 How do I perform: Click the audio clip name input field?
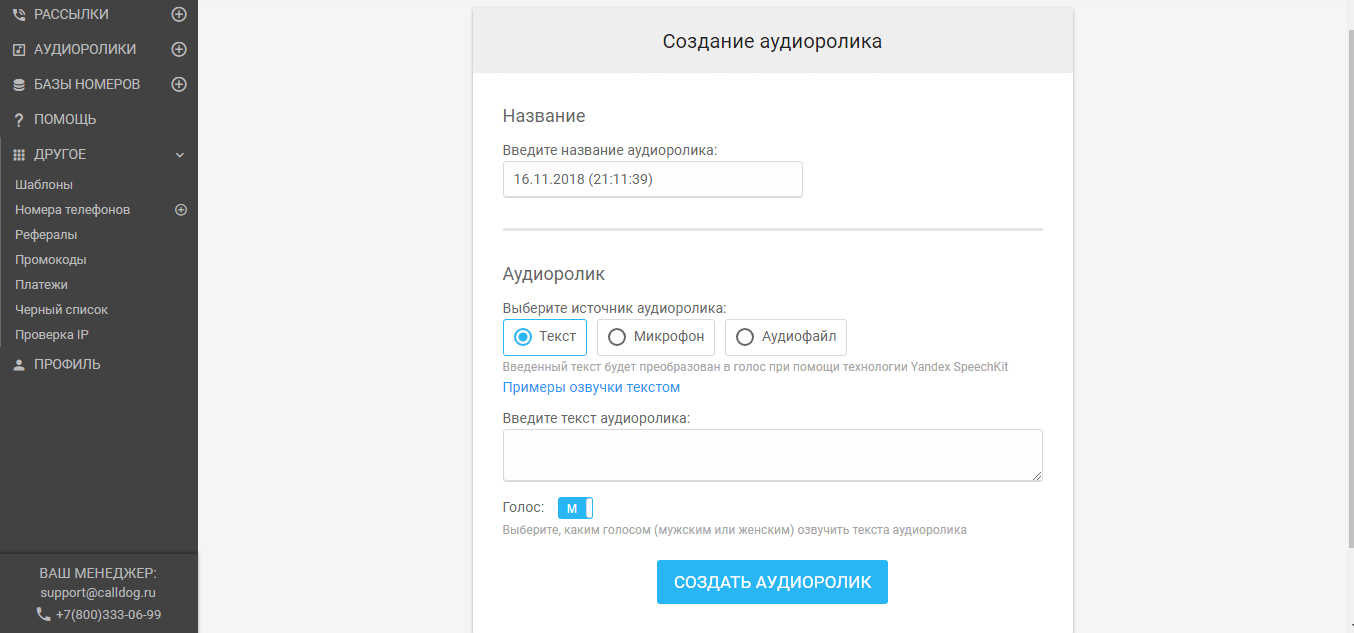652,179
